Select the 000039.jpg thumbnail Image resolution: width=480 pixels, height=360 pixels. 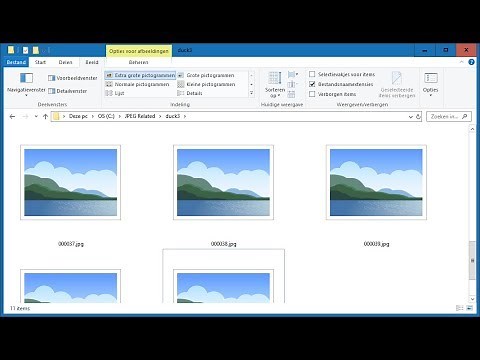[376, 182]
